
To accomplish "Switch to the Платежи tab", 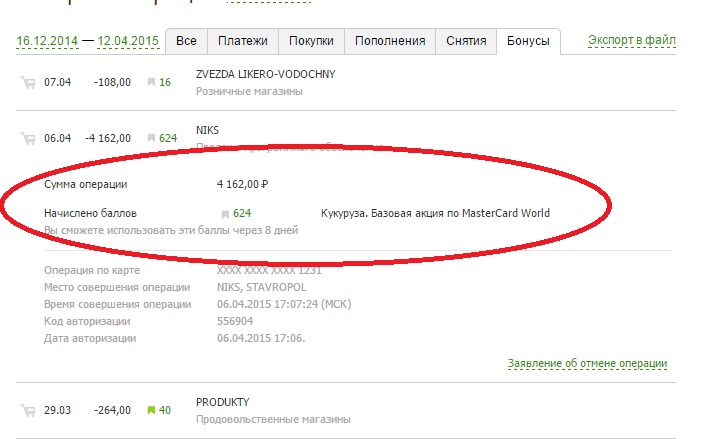I will coord(242,41).
